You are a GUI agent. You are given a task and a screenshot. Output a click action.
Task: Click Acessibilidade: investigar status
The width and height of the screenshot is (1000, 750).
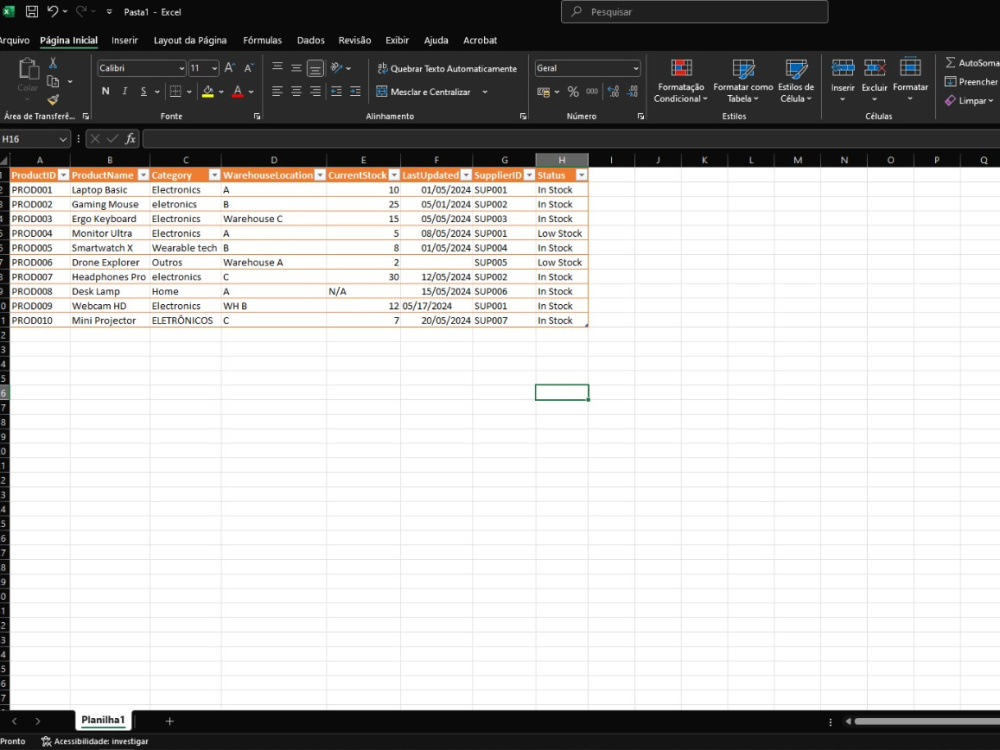click(x=94, y=741)
